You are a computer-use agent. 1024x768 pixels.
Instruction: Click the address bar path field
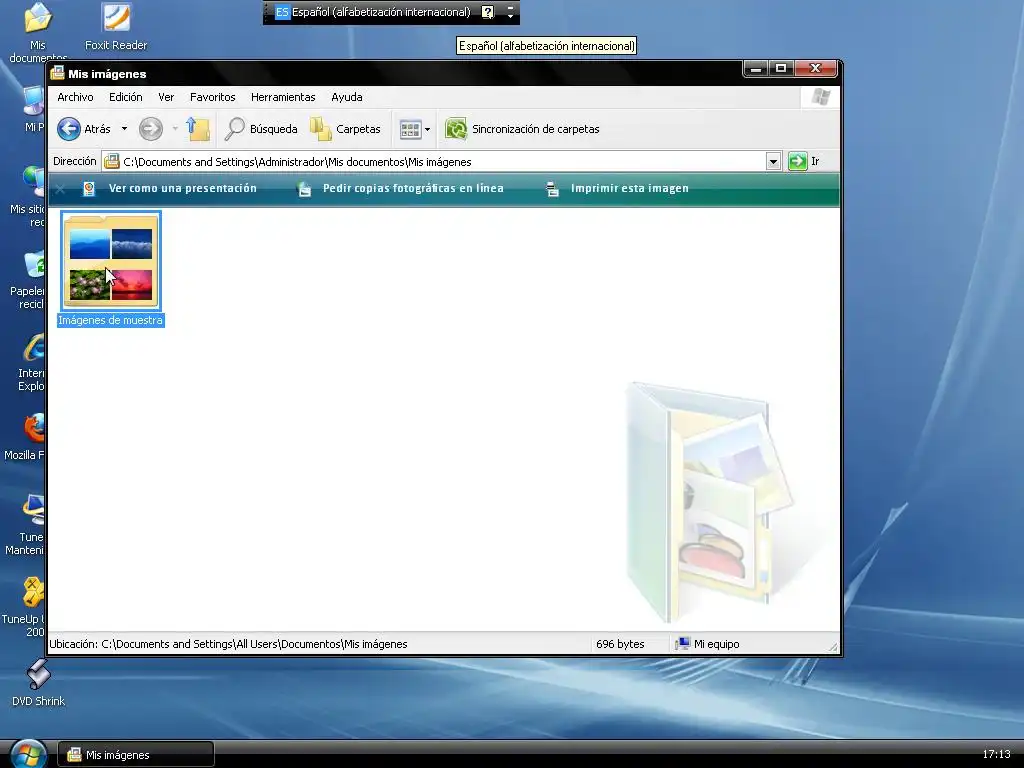(434, 161)
